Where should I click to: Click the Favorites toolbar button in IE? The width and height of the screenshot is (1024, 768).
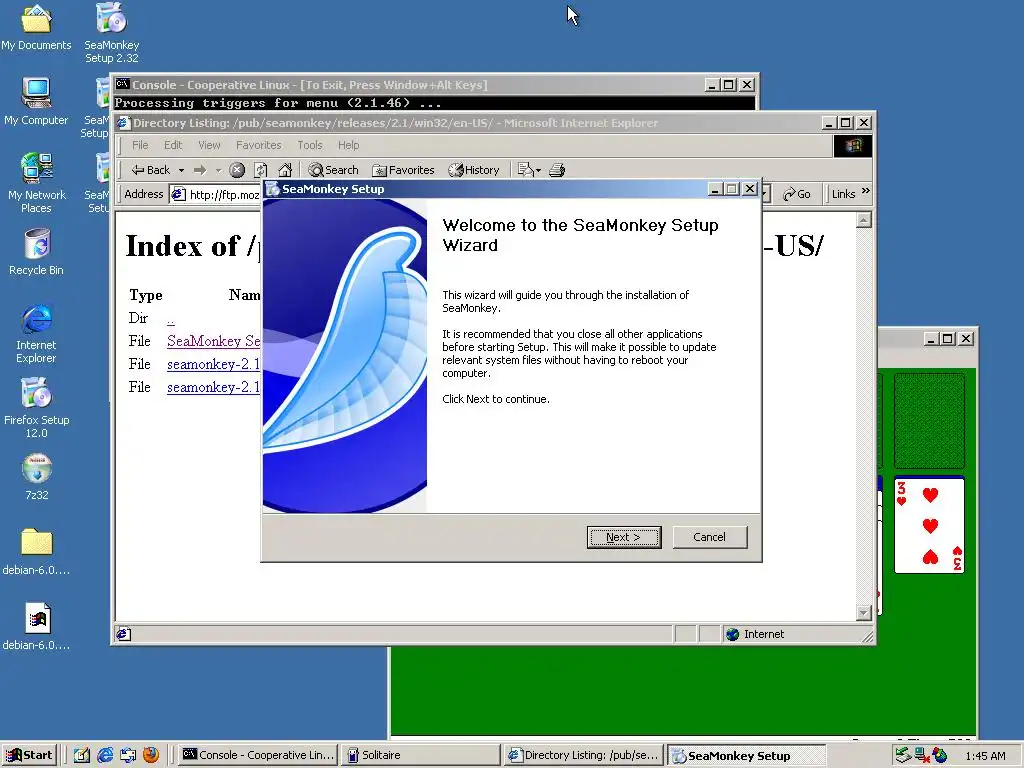(403, 170)
